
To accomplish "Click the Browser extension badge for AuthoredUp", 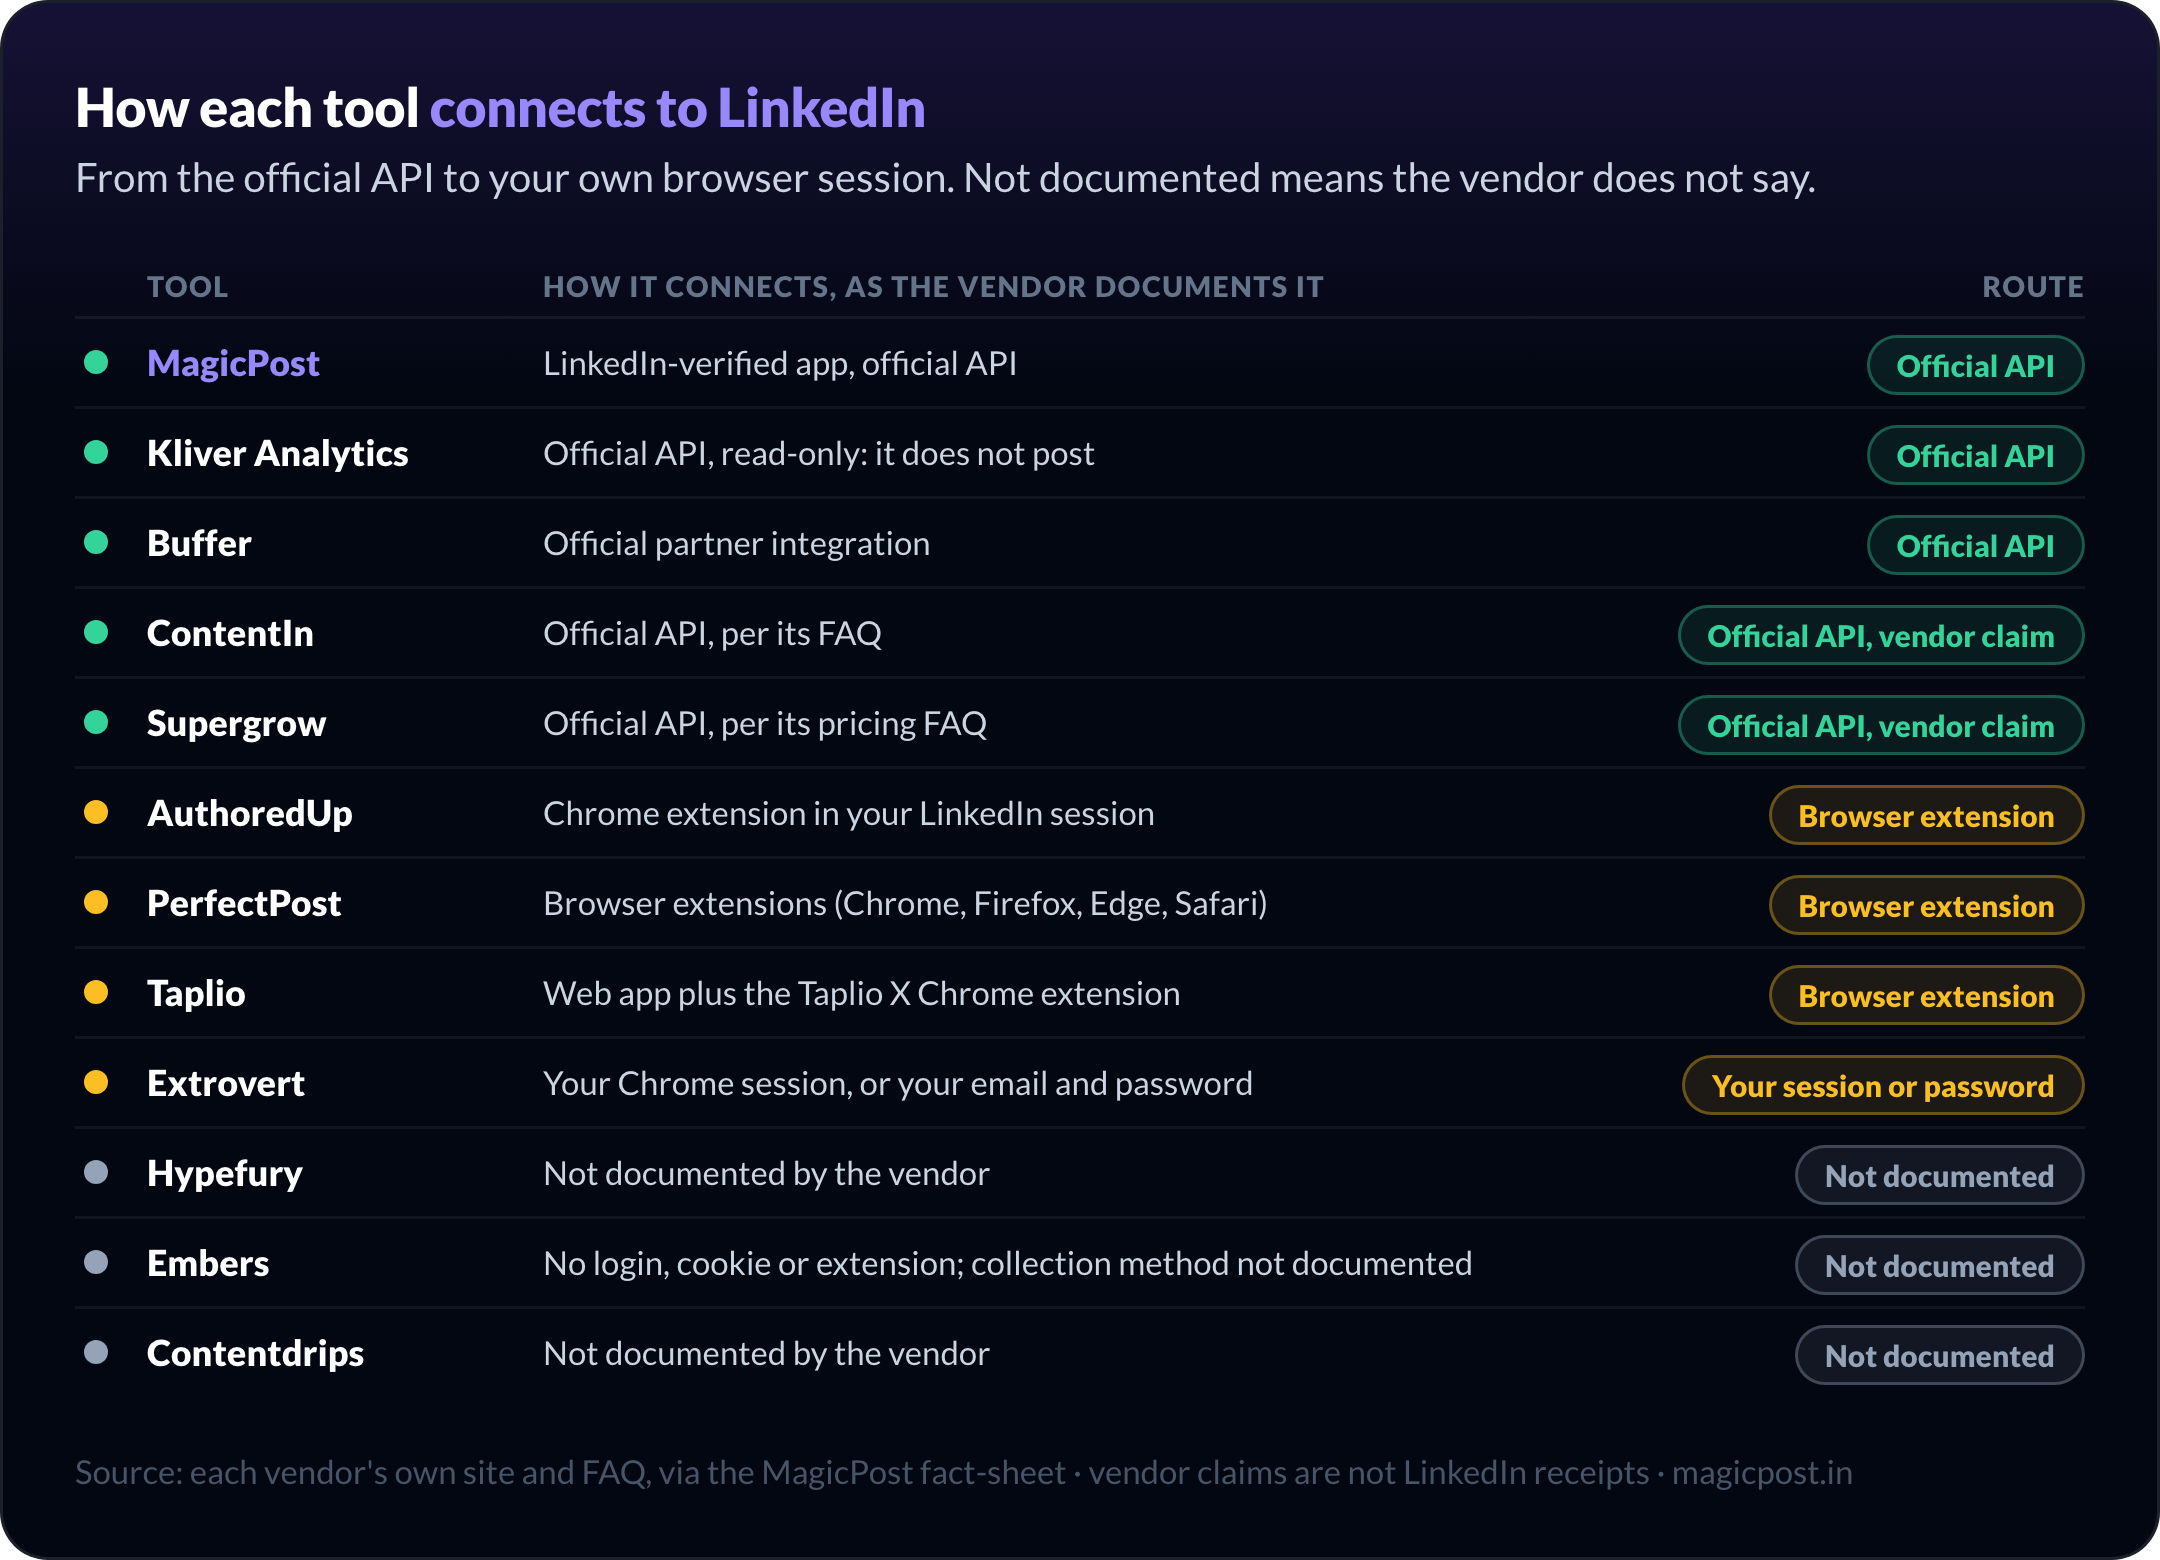I will (x=1926, y=815).
